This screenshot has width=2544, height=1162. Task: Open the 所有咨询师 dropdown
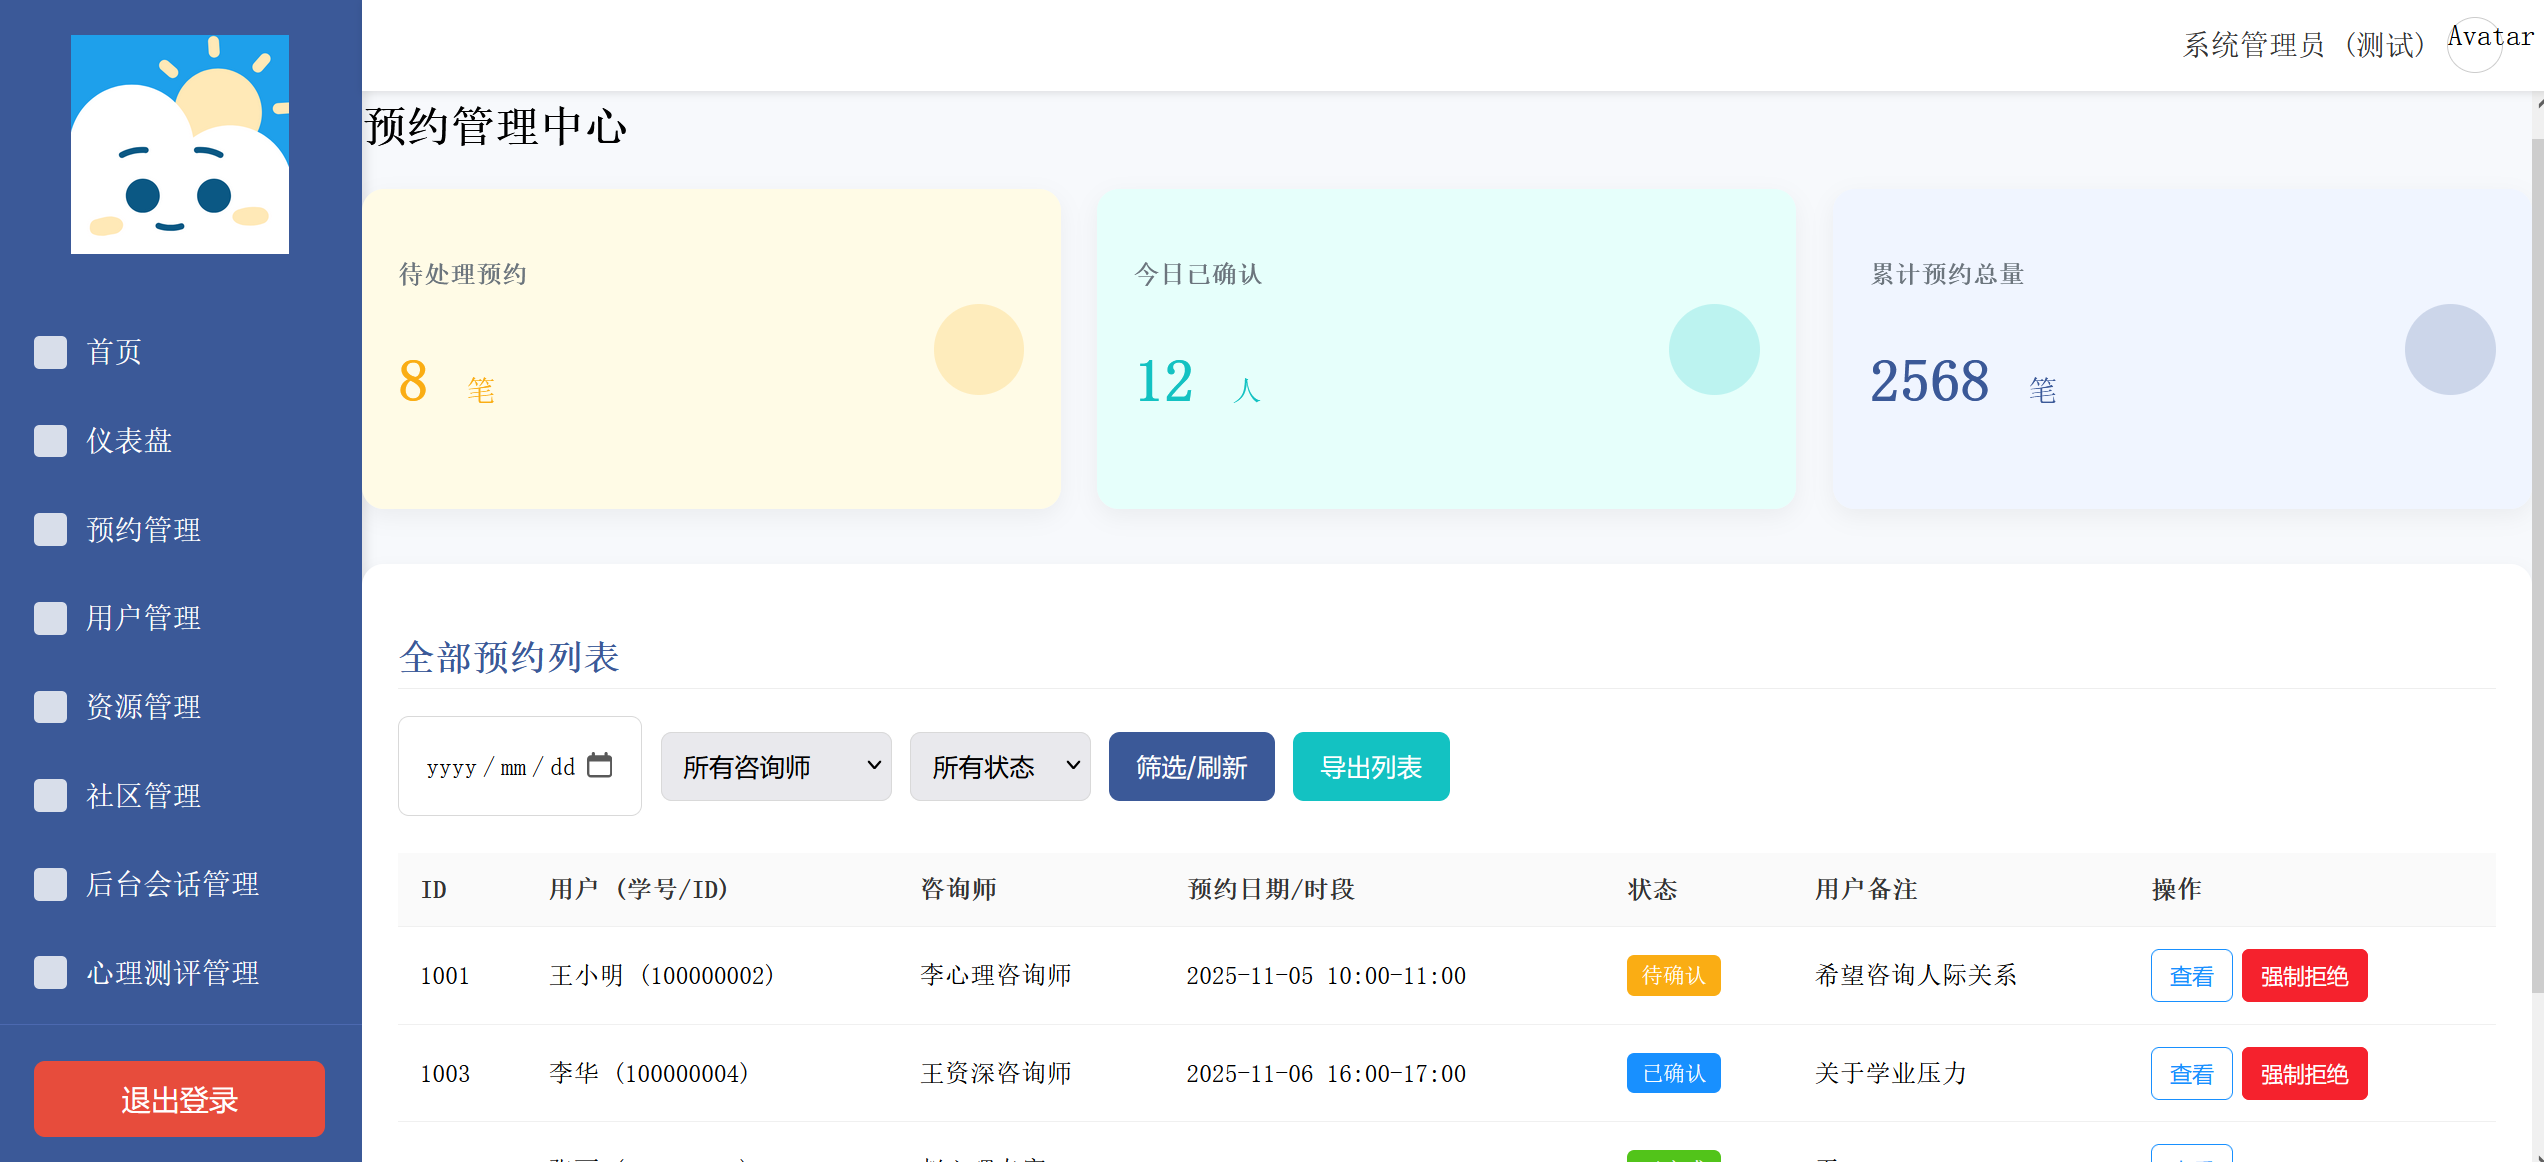[776, 767]
